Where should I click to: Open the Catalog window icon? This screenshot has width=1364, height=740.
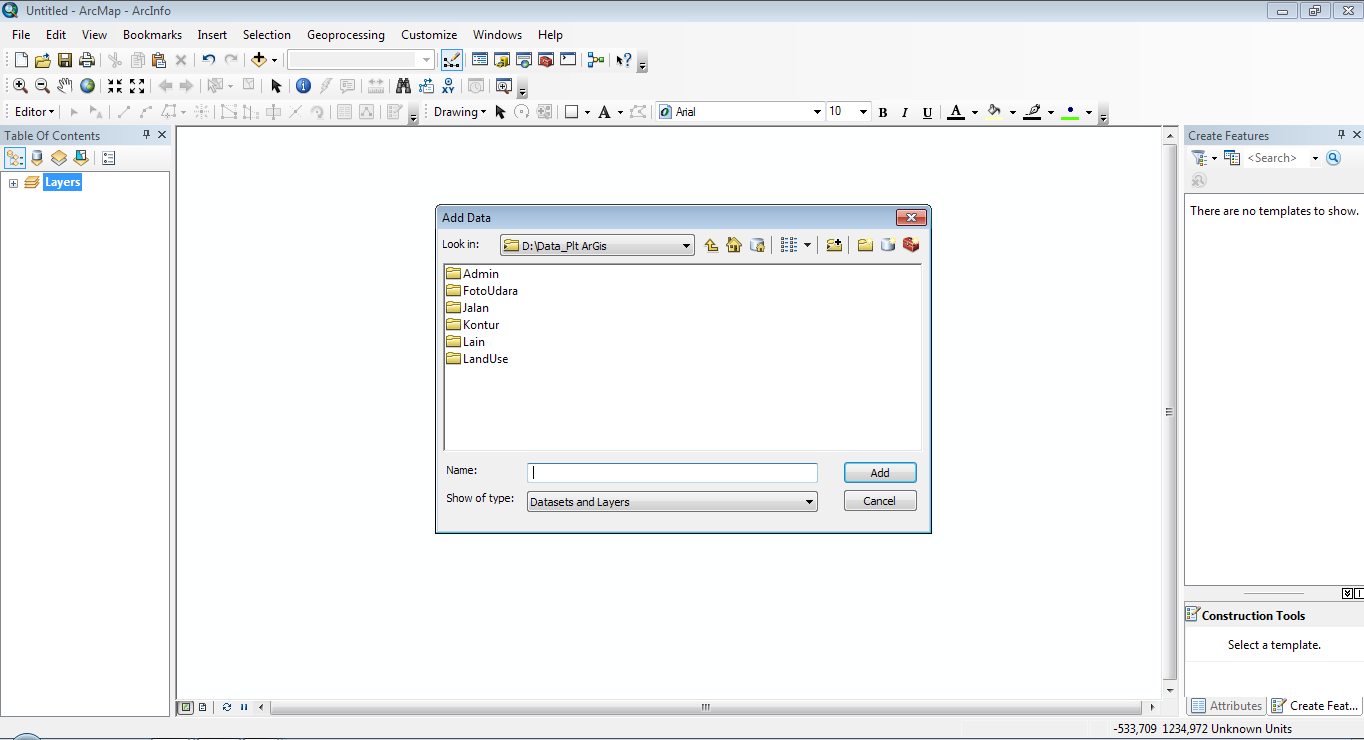502,60
